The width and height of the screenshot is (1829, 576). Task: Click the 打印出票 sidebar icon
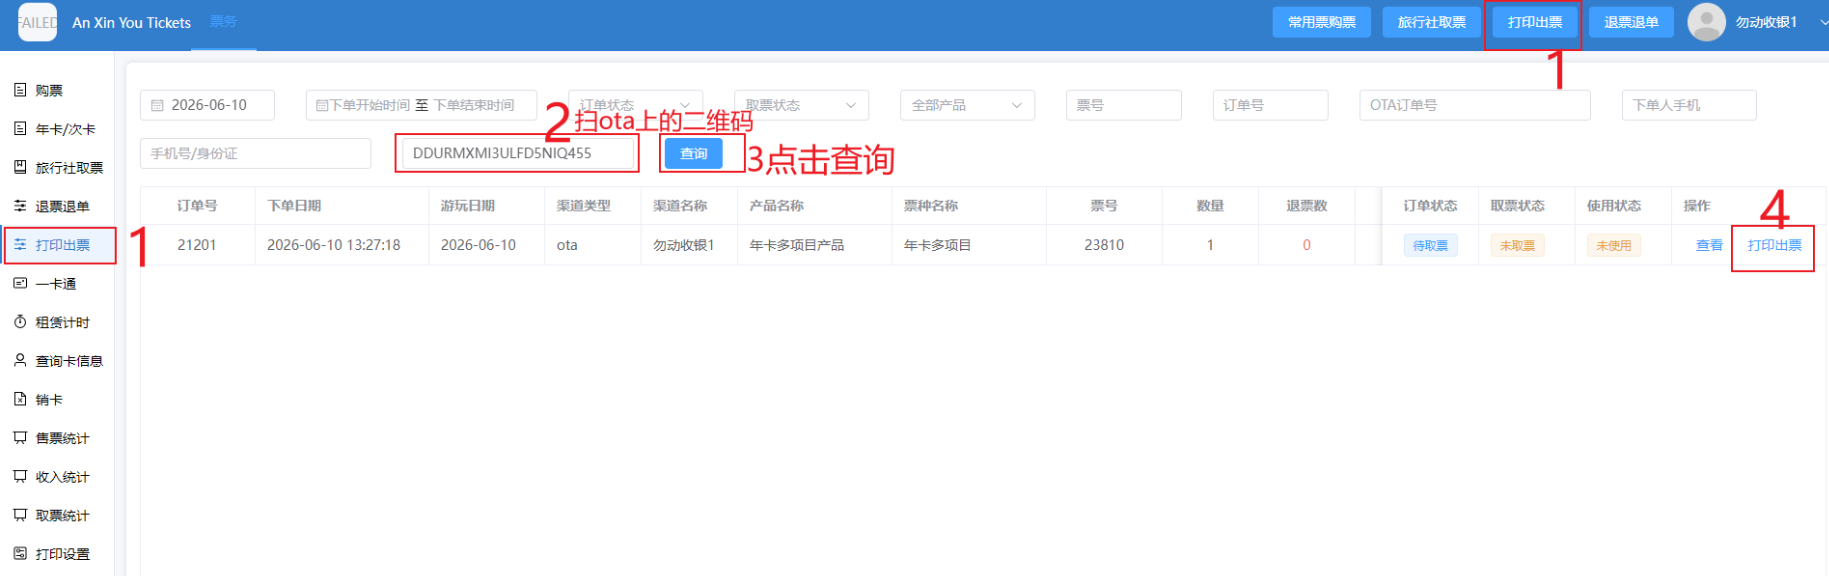(x=20, y=245)
